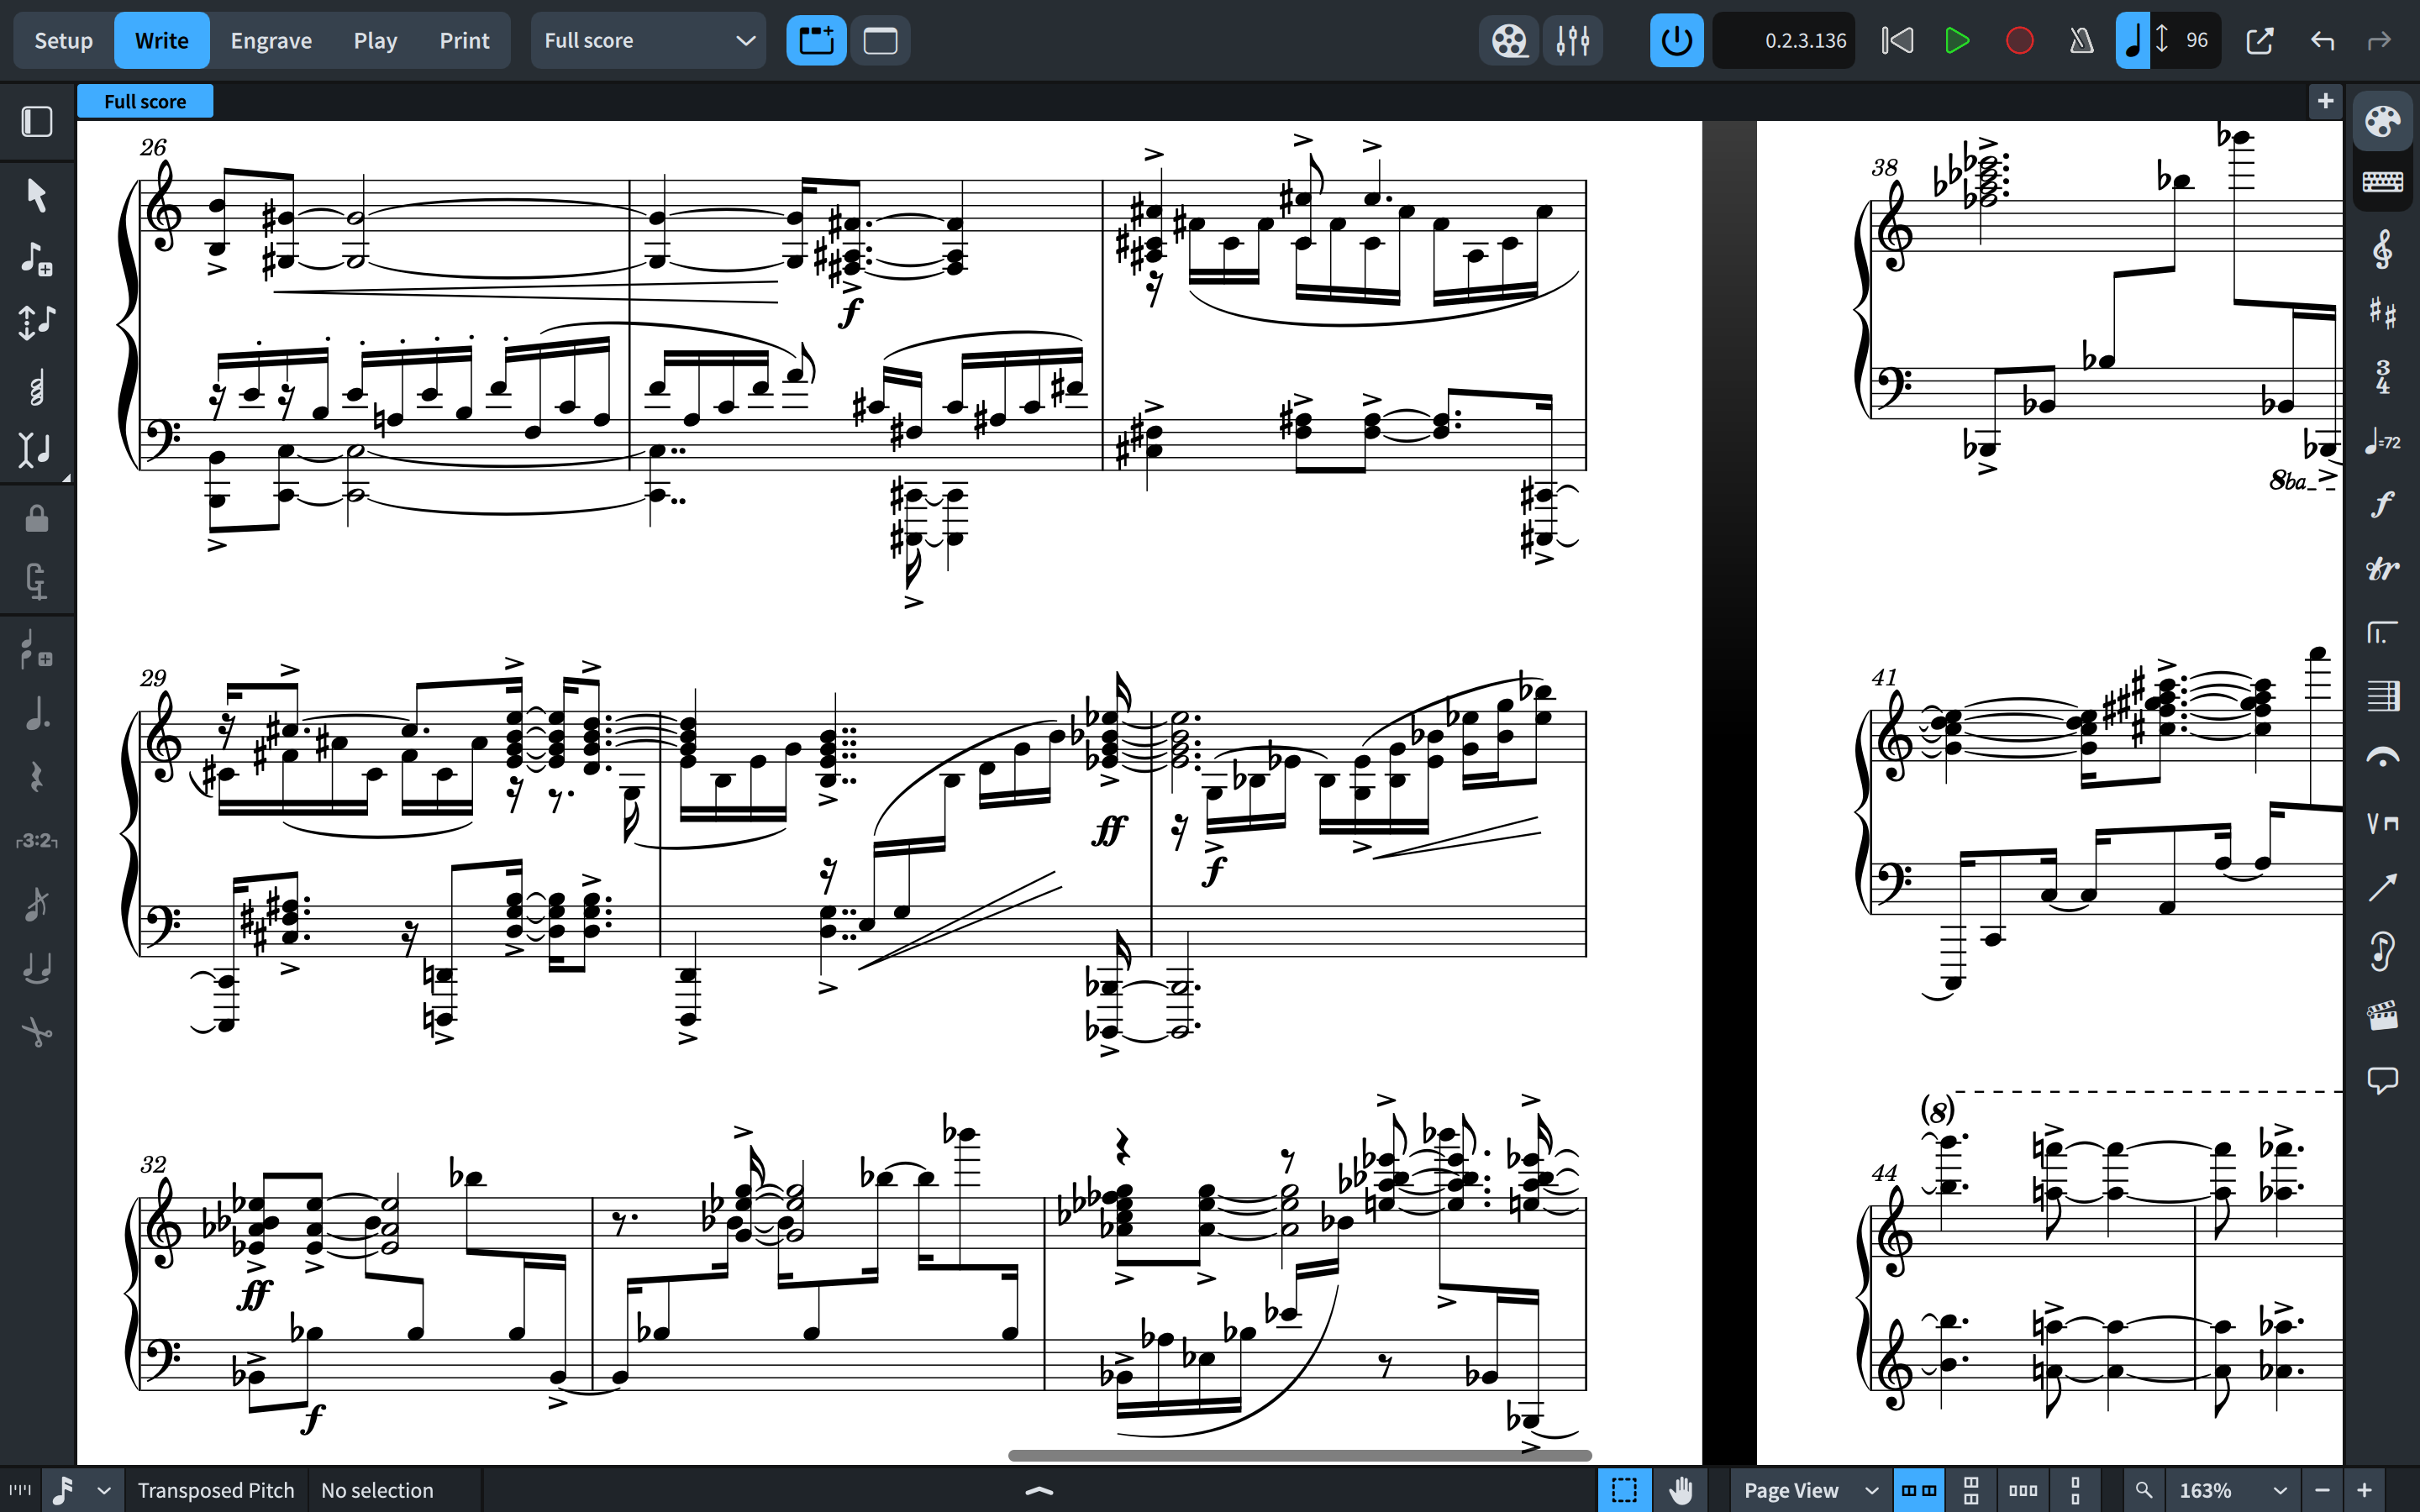Open Tempo panel

pyautogui.click(x=2382, y=441)
